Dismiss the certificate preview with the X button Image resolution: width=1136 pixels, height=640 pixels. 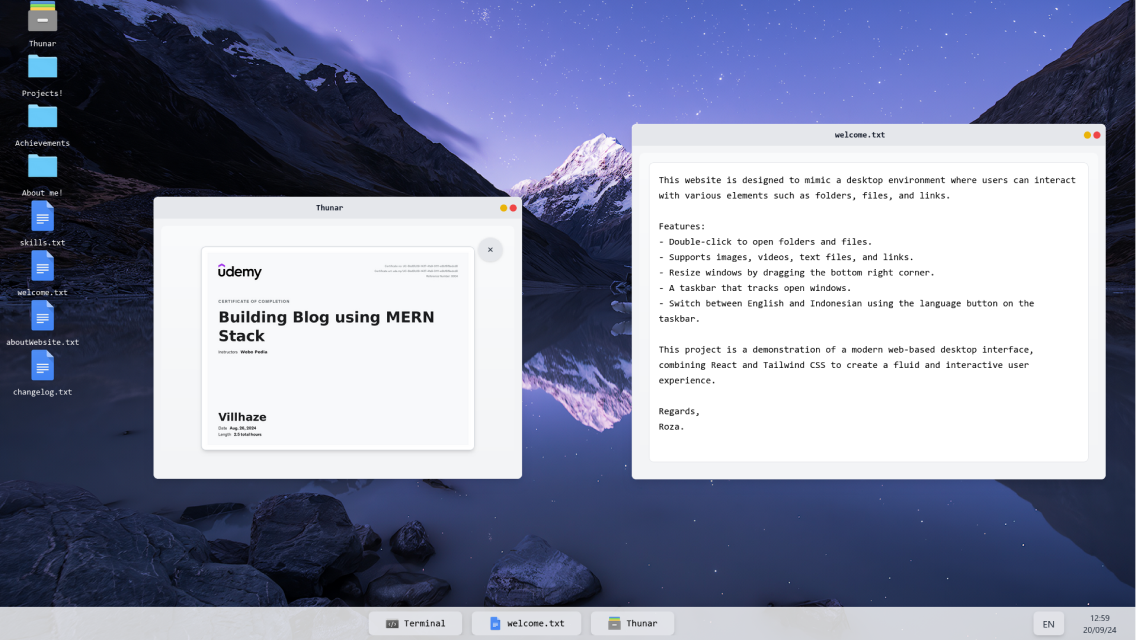(x=490, y=249)
